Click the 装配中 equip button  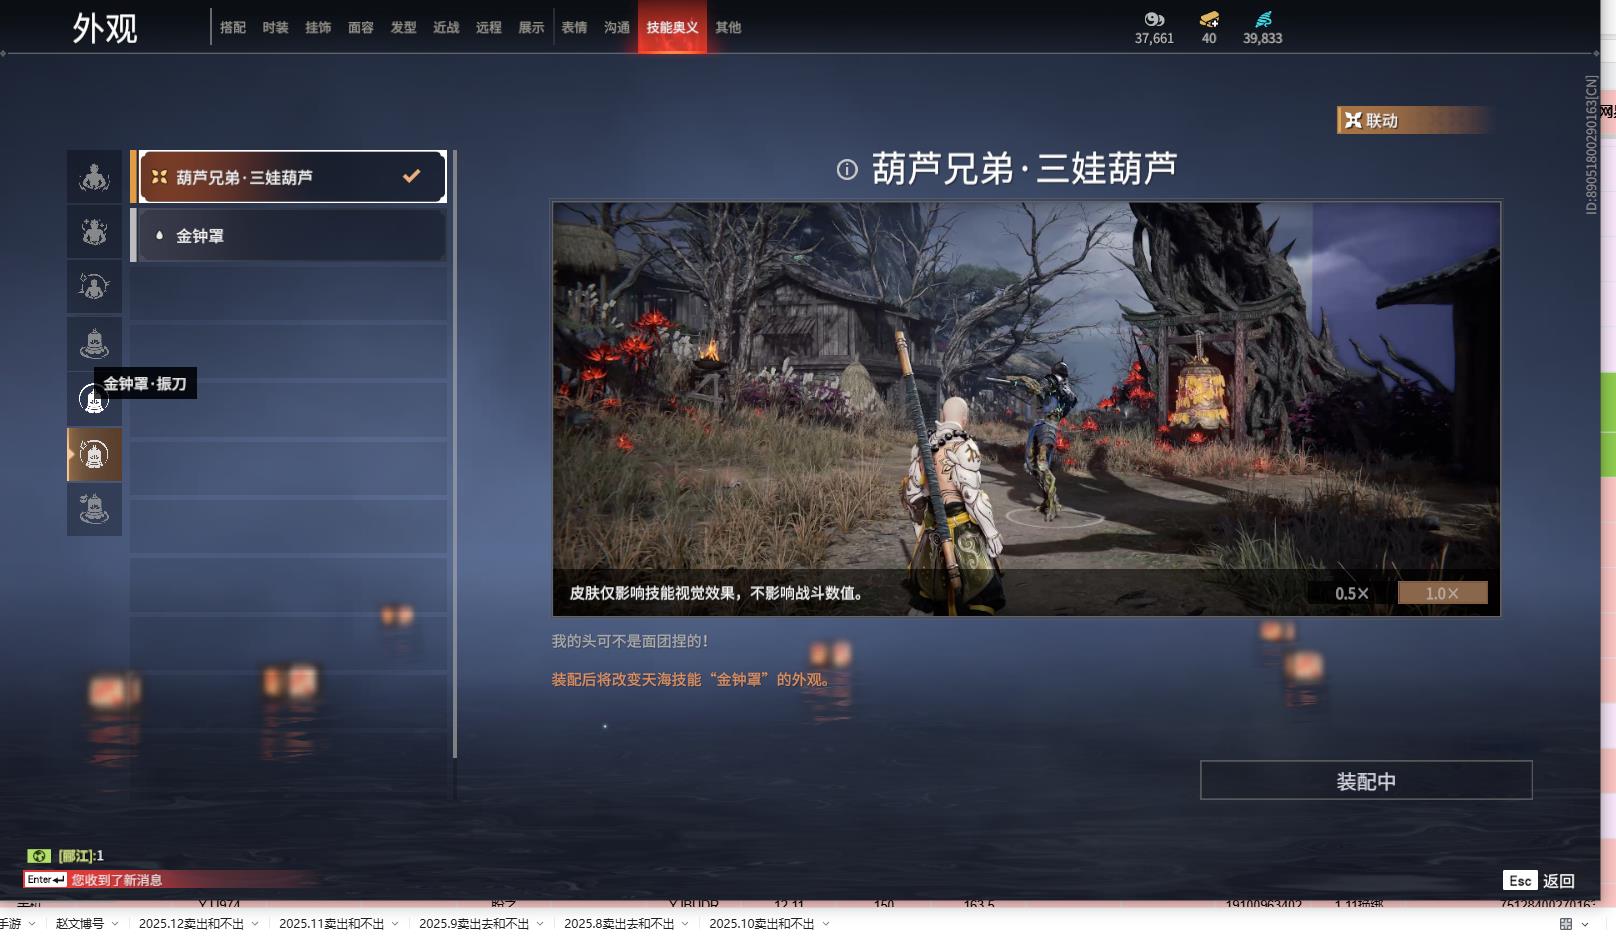coord(1366,781)
